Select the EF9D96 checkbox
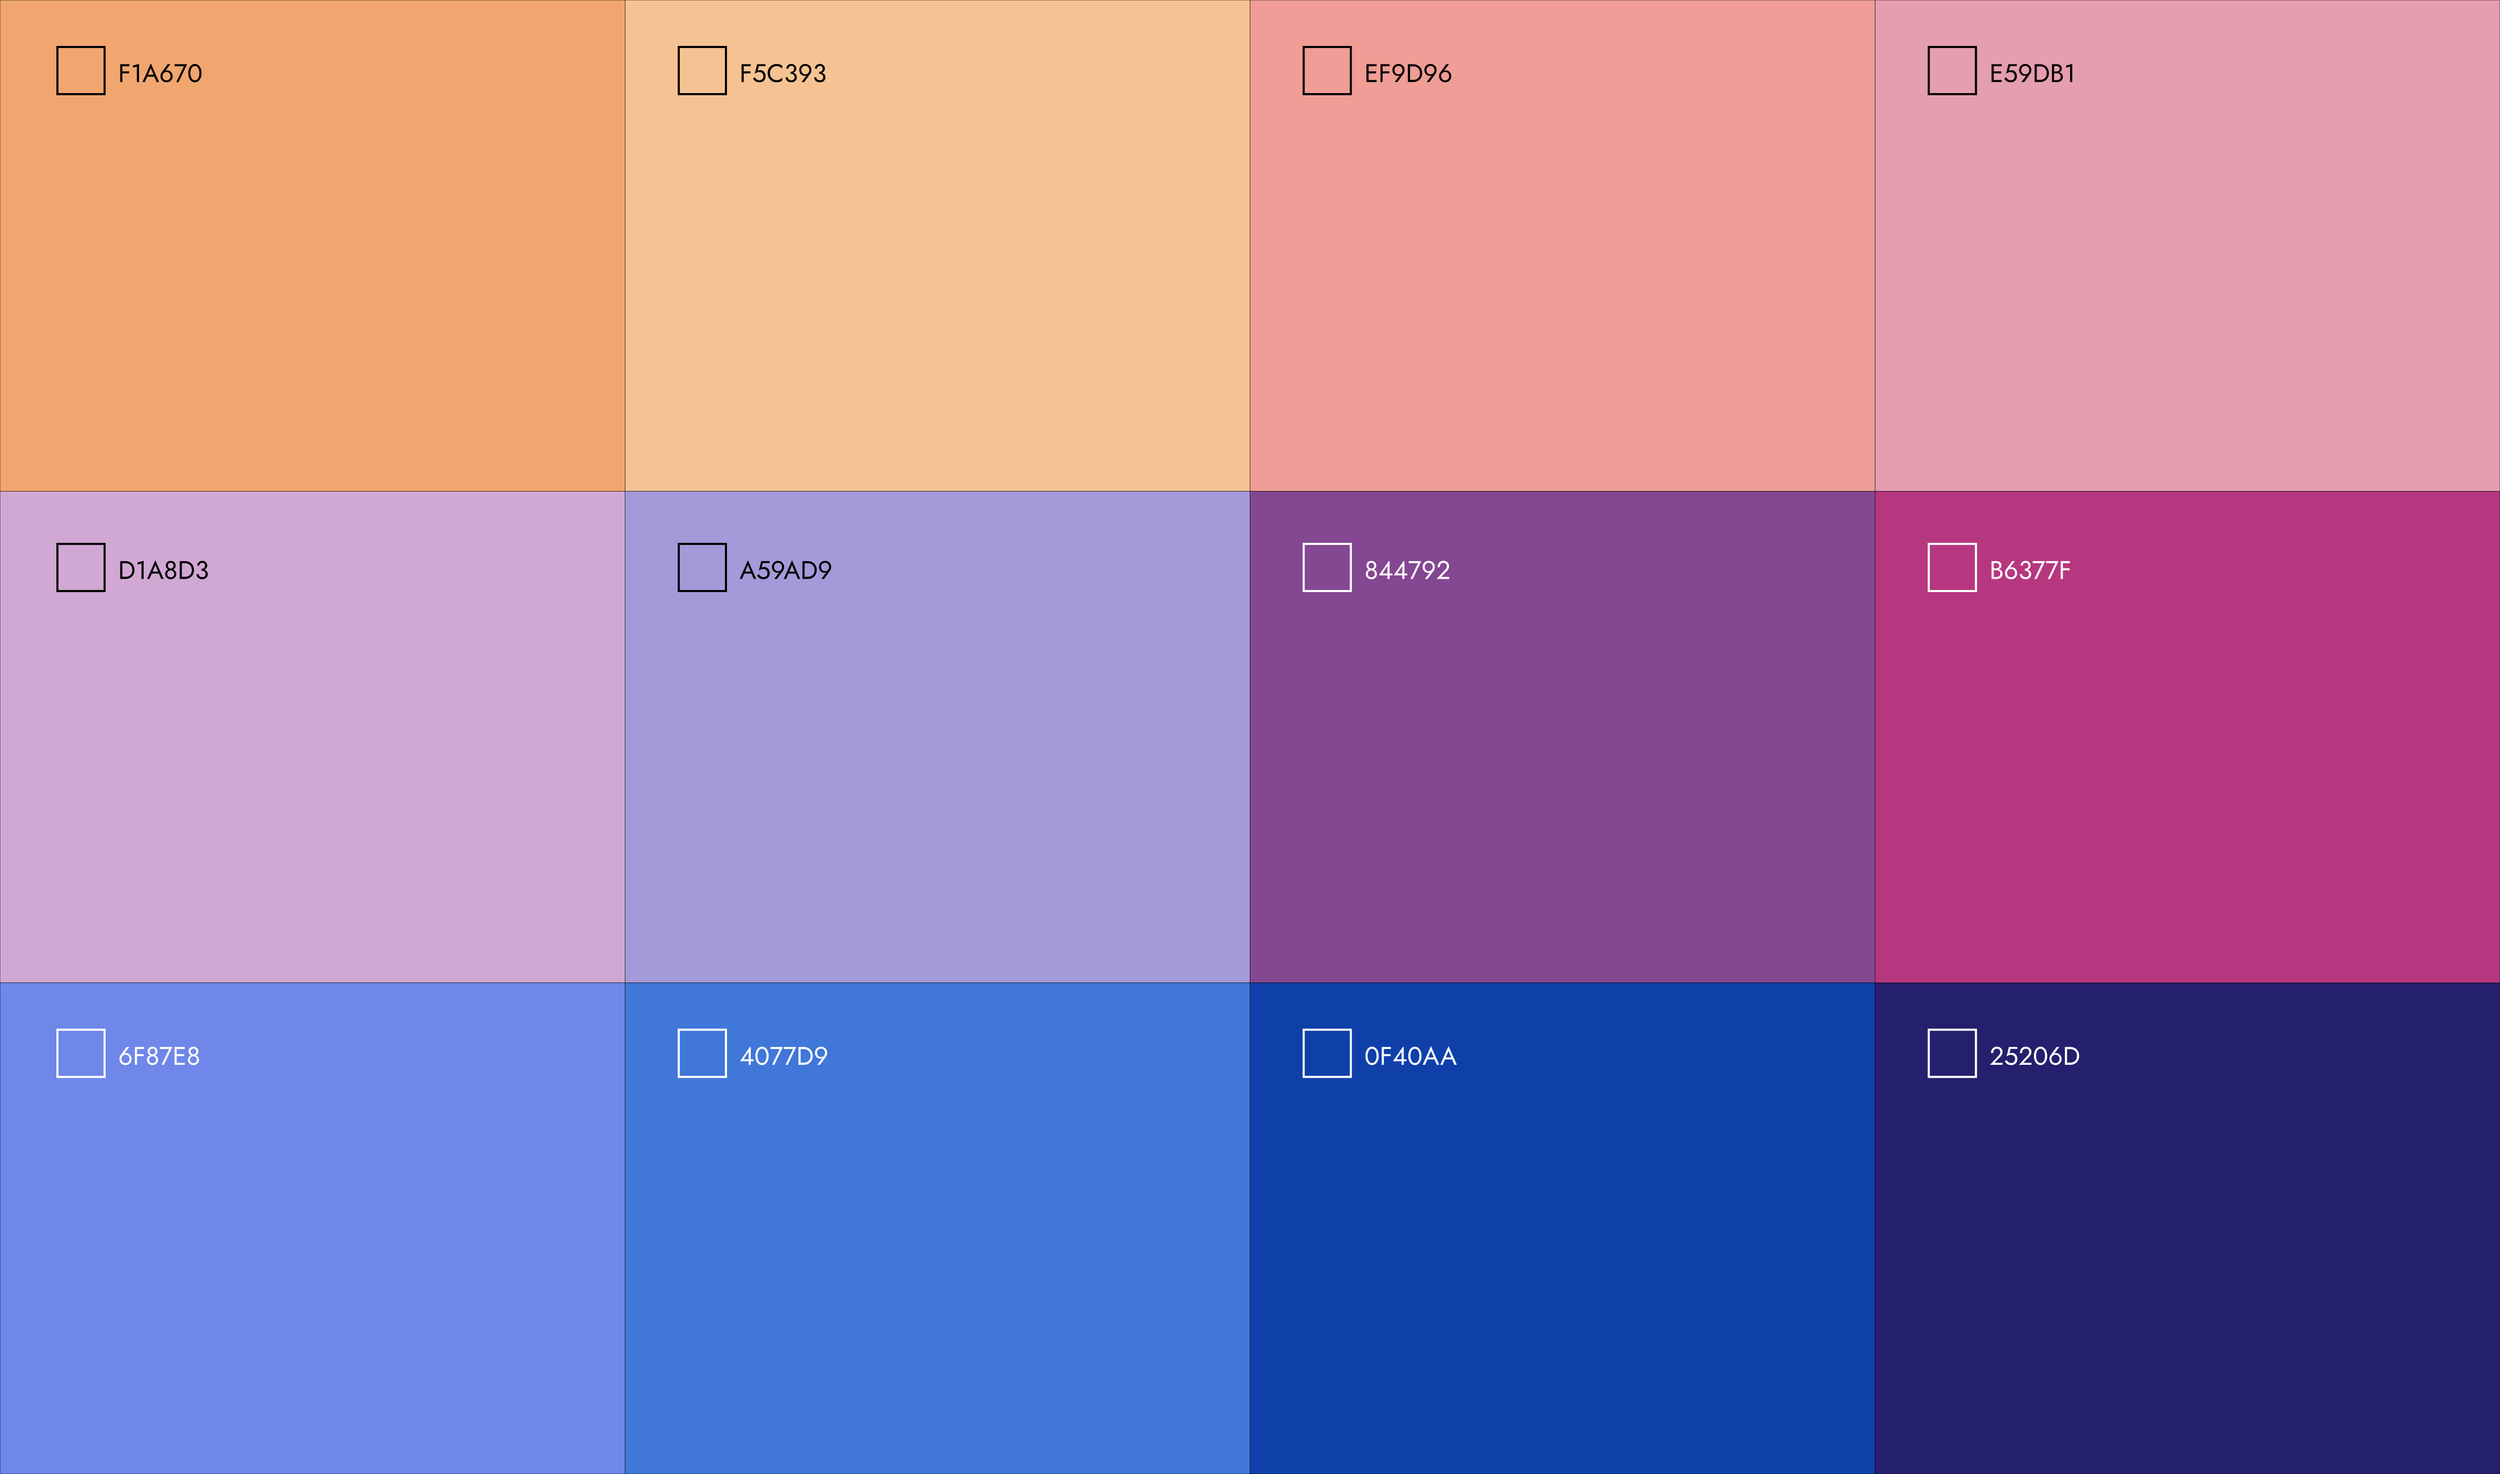Screen dimensions: 2500x1474 click(1327, 71)
